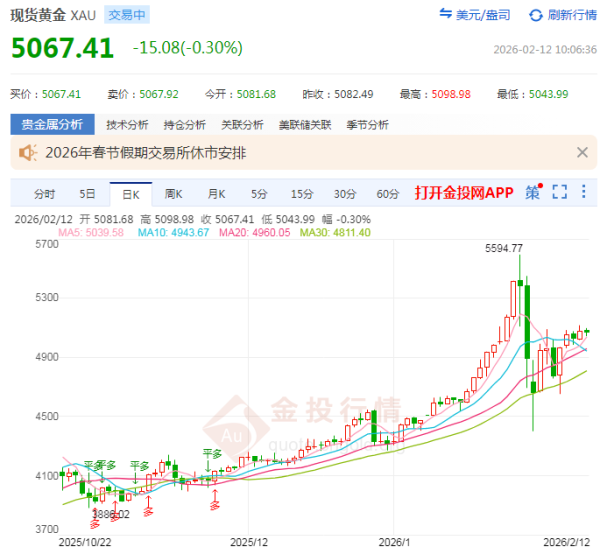Close the 春节假期 notice banner
Image resolution: width=600 pixels, height=547 pixels.
pyautogui.click(x=582, y=152)
